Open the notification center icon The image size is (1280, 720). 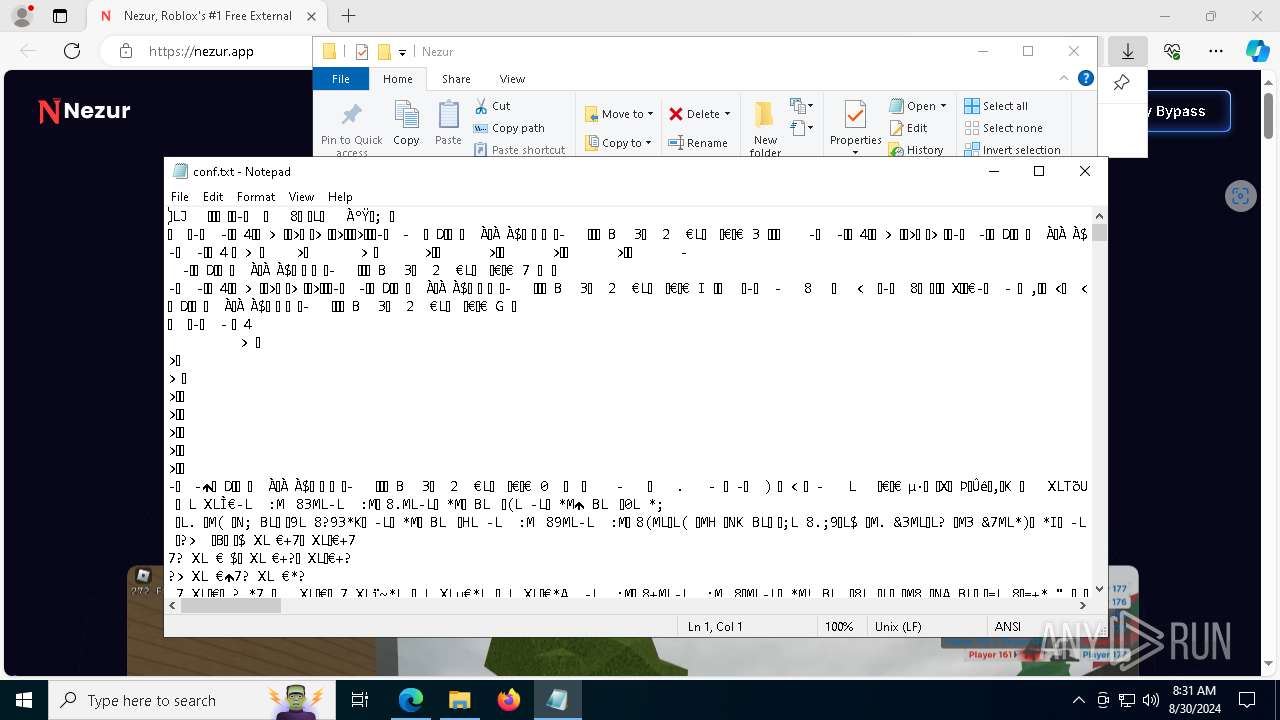1247,700
